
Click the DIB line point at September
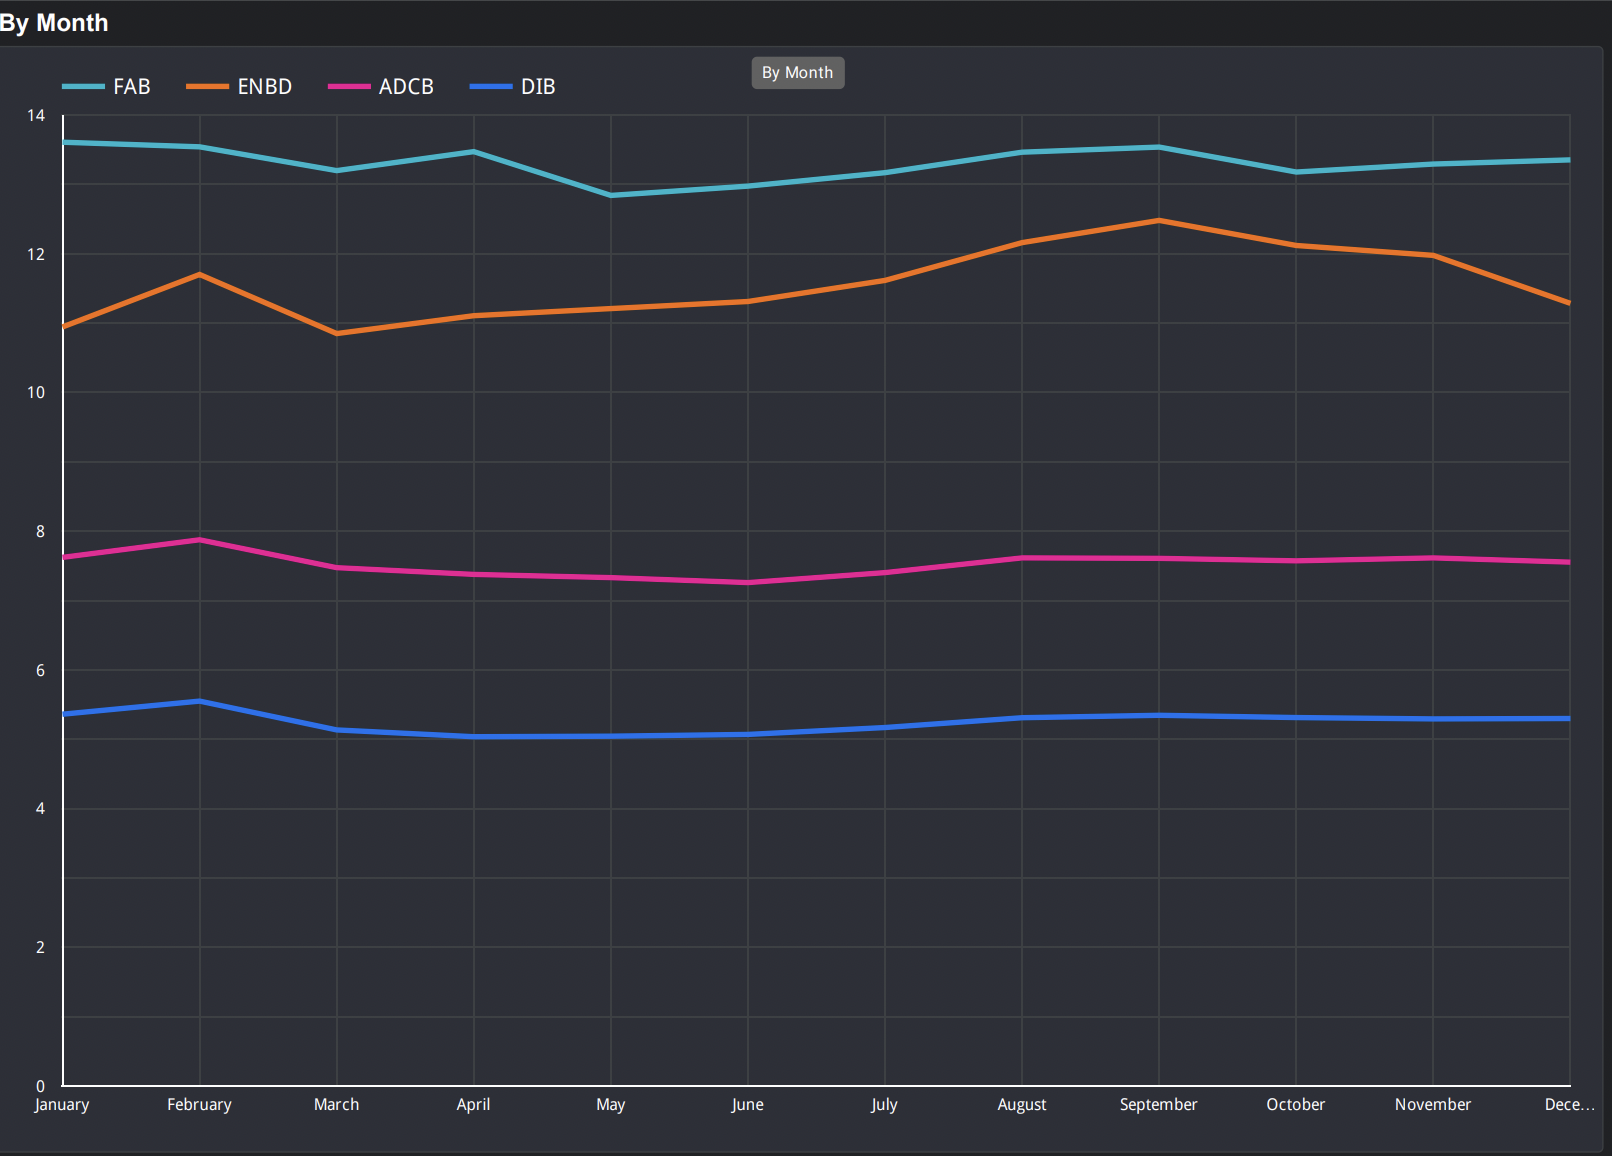click(1159, 715)
